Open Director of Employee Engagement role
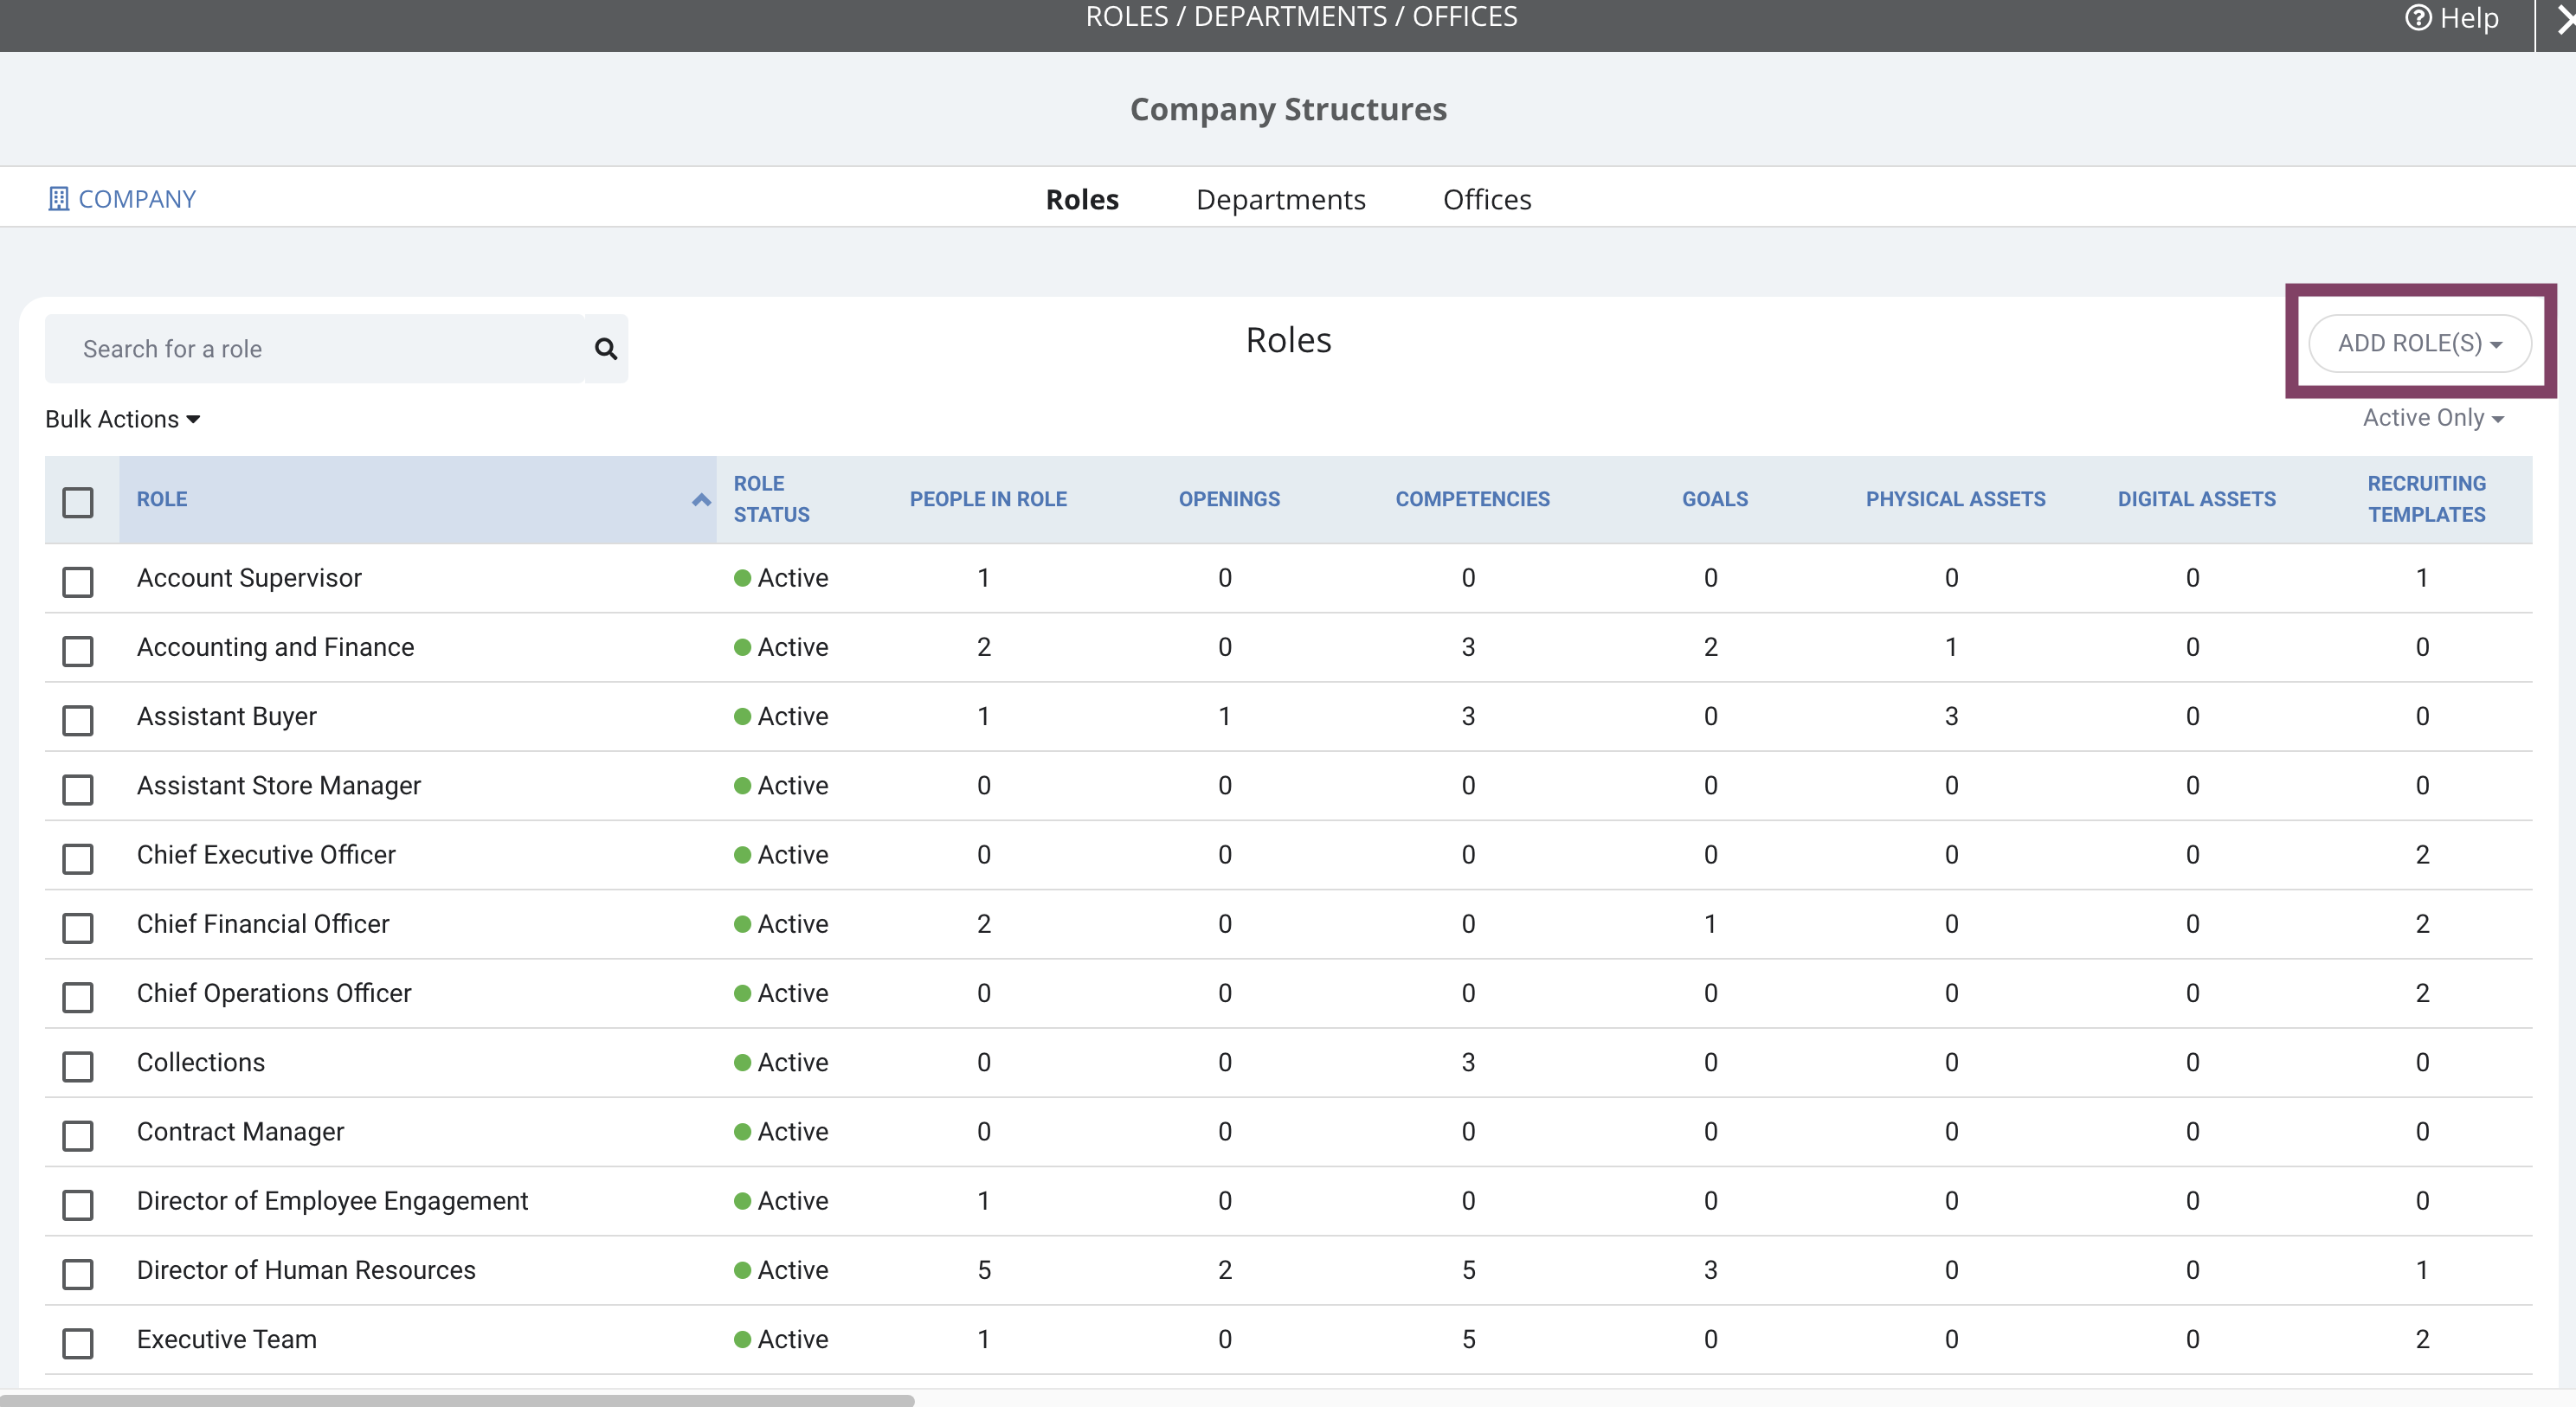Image resolution: width=2576 pixels, height=1407 pixels. 332,1201
